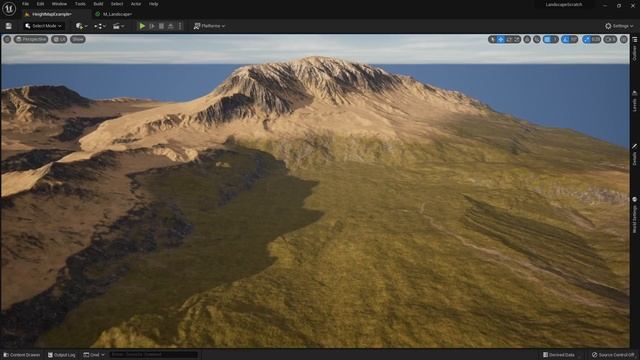Choose the select objects cursor tool
This screenshot has width=640, height=360.
tap(493, 39)
